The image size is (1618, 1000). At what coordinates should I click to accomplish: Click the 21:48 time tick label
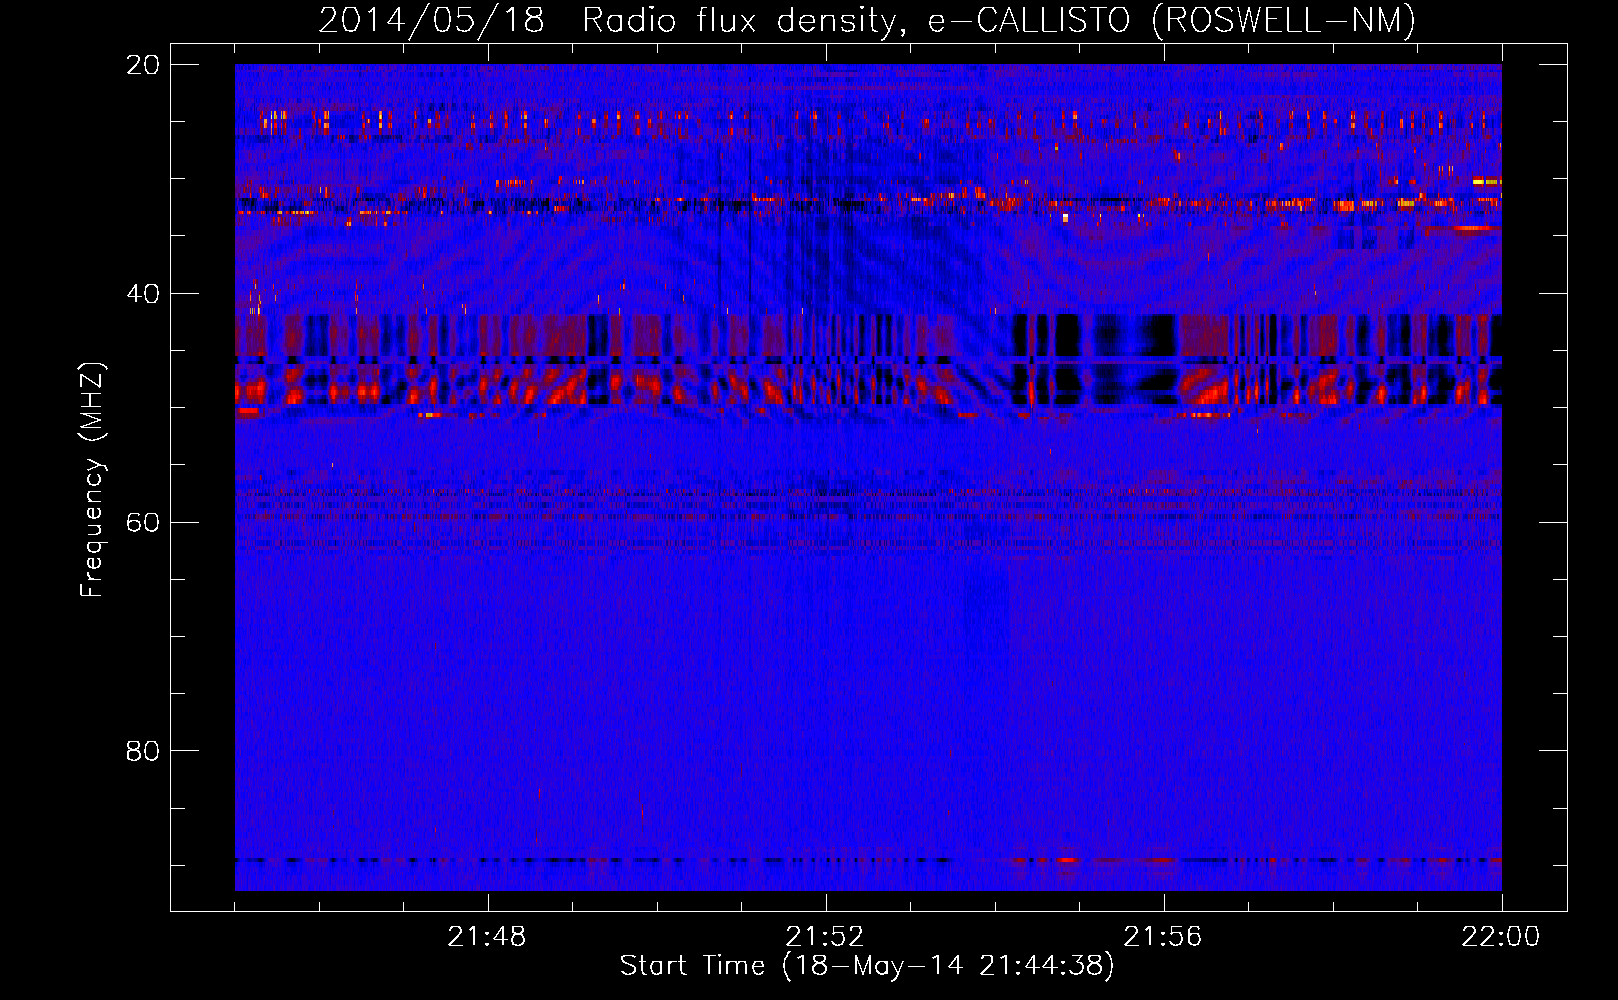point(487,937)
